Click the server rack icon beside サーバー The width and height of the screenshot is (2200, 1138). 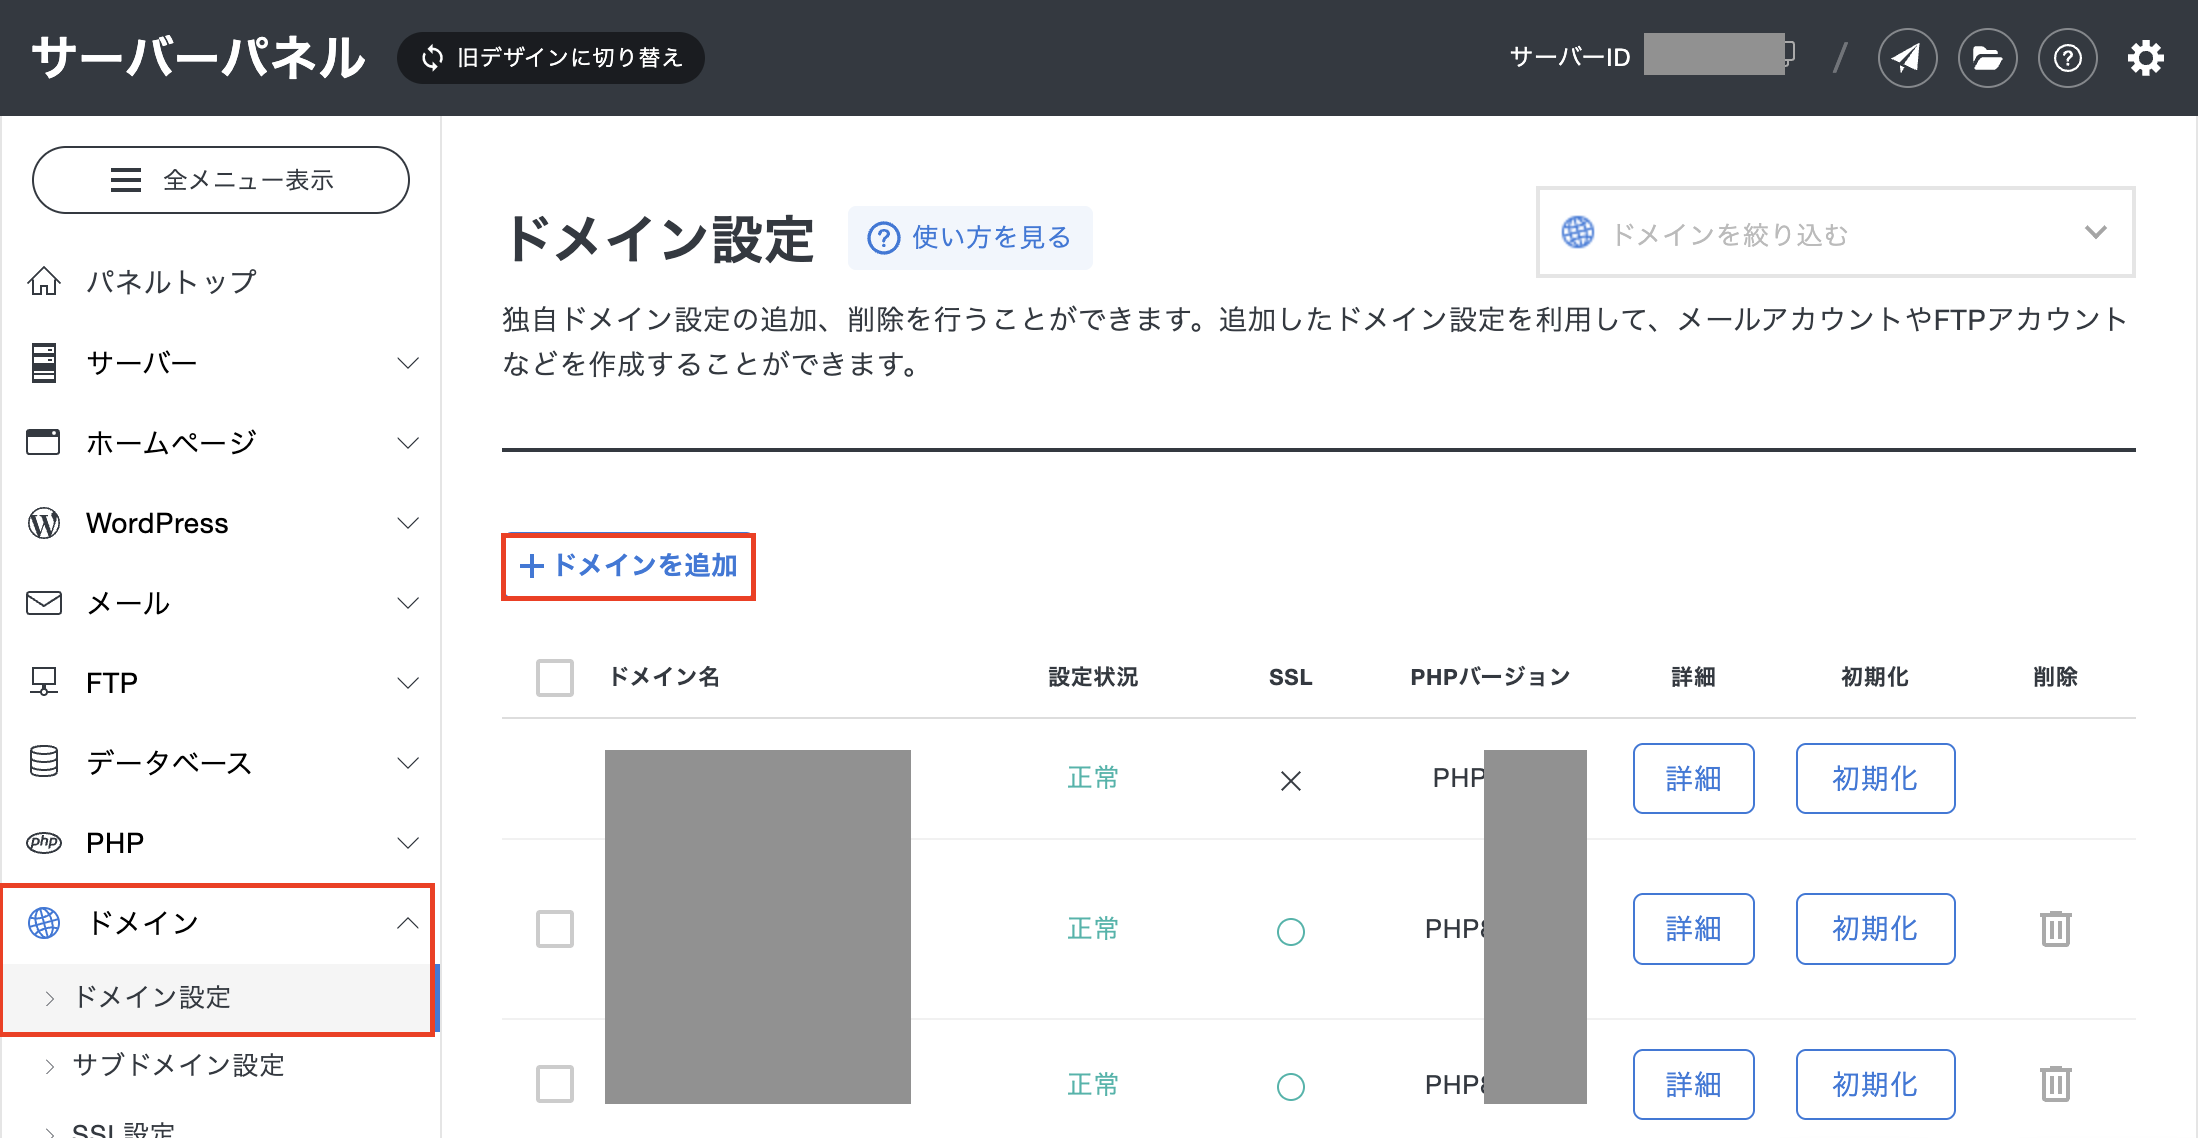click(44, 362)
